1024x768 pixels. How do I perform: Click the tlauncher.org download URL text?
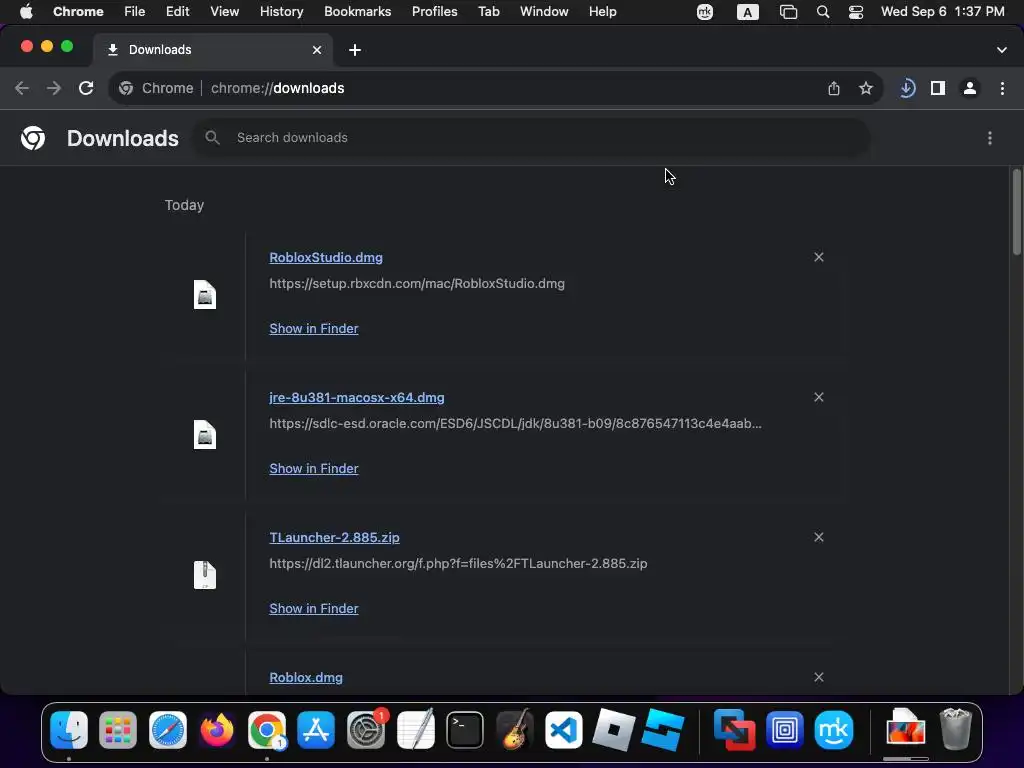click(458, 564)
